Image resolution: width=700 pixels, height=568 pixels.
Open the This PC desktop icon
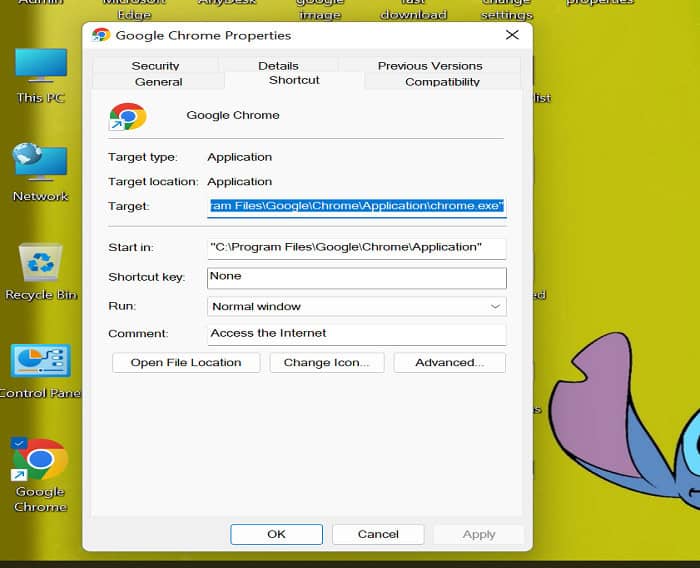click(x=41, y=75)
